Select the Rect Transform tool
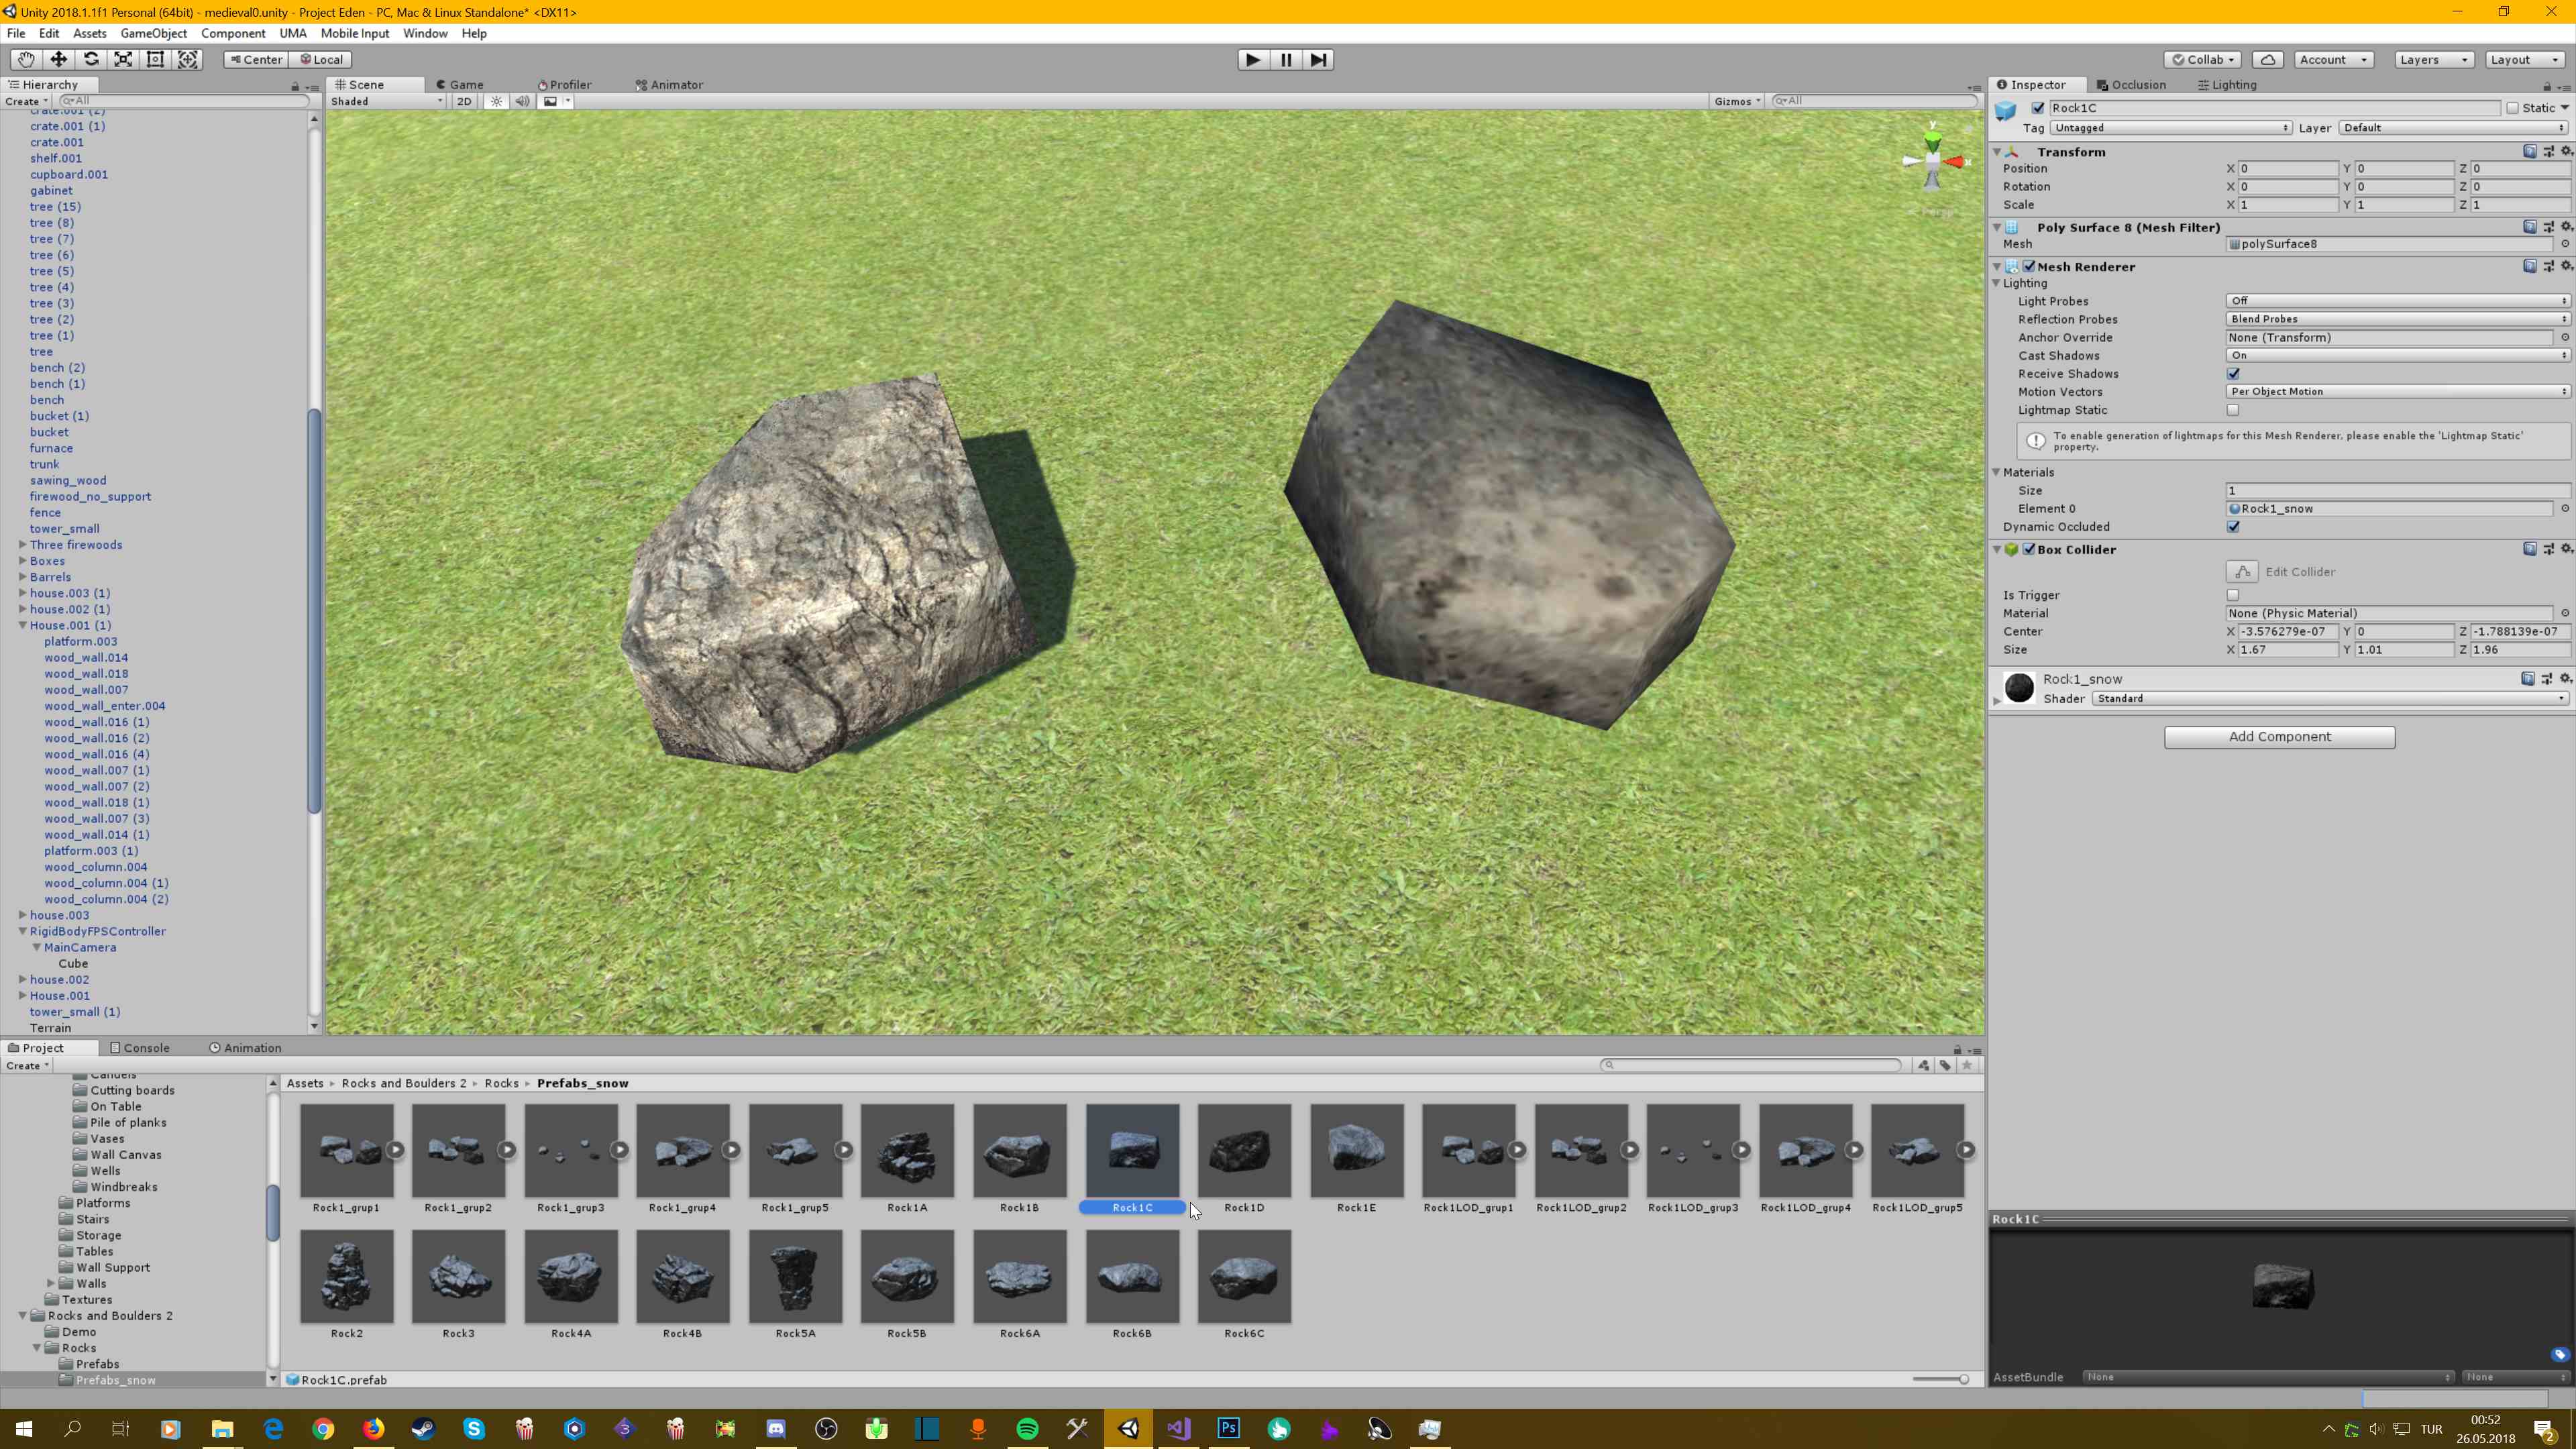The height and width of the screenshot is (1449, 2576). coord(155,59)
